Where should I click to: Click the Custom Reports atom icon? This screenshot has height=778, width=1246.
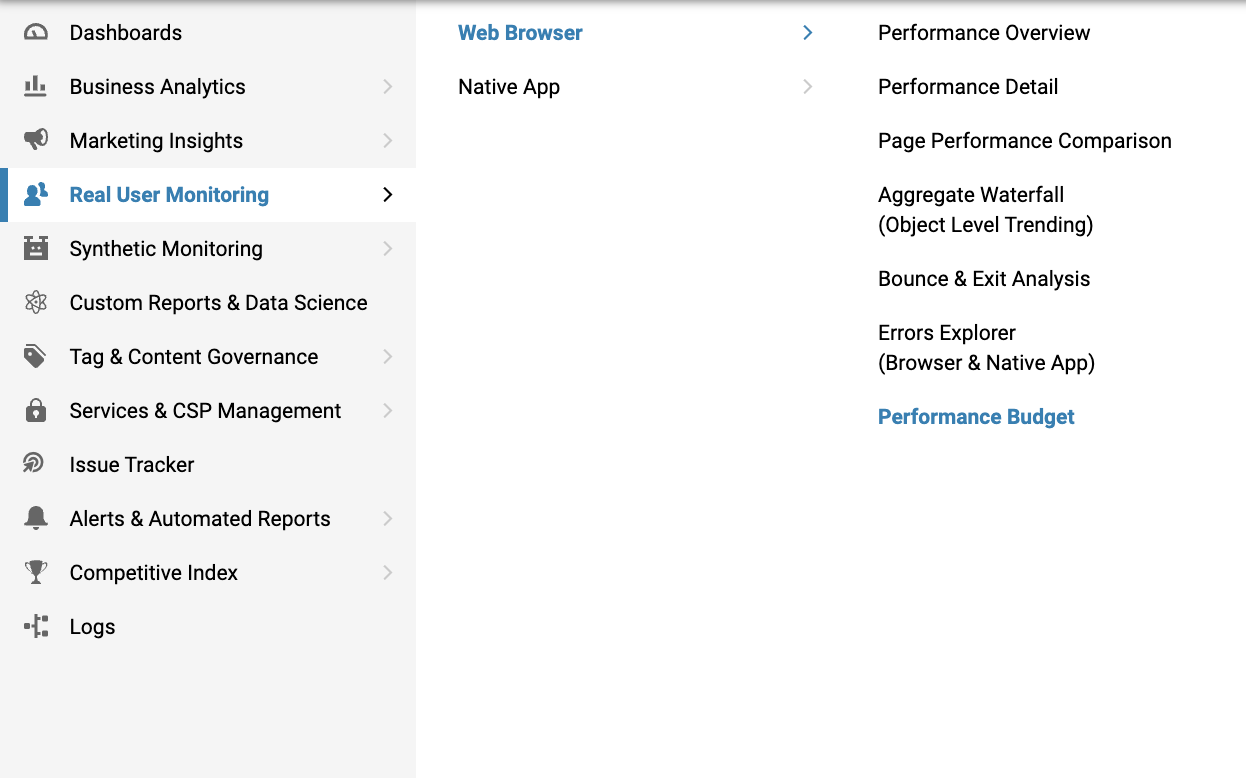point(36,303)
